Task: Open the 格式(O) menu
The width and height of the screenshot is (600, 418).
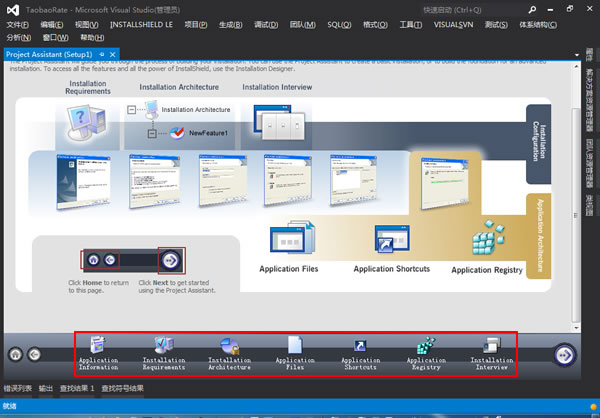Action: [x=375, y=25]
